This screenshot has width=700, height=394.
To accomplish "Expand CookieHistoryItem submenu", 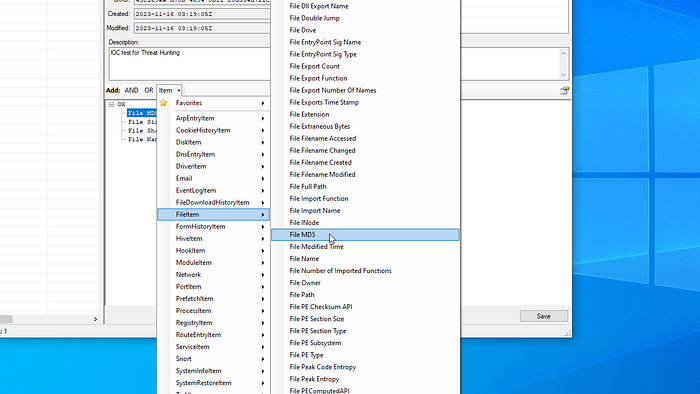I will pos(213,130).
